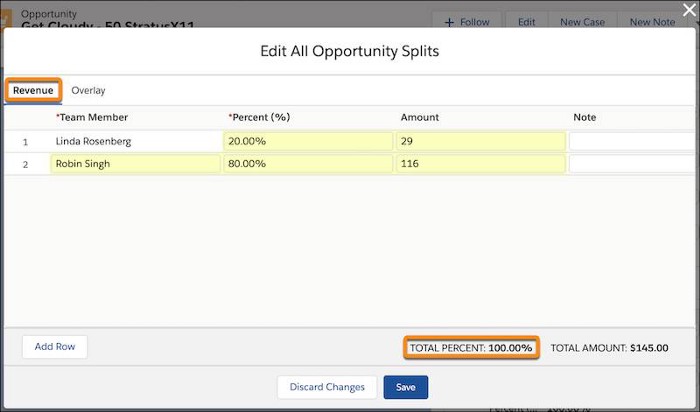Click Linda Rosenberg team member field
Viewport: 700px width, 412px height.
click(x=135, y=141)
